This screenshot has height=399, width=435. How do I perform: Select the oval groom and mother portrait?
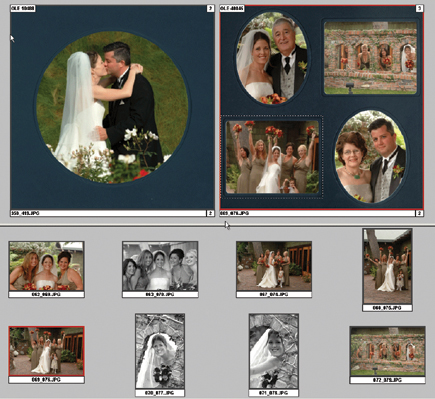[370, 157]
